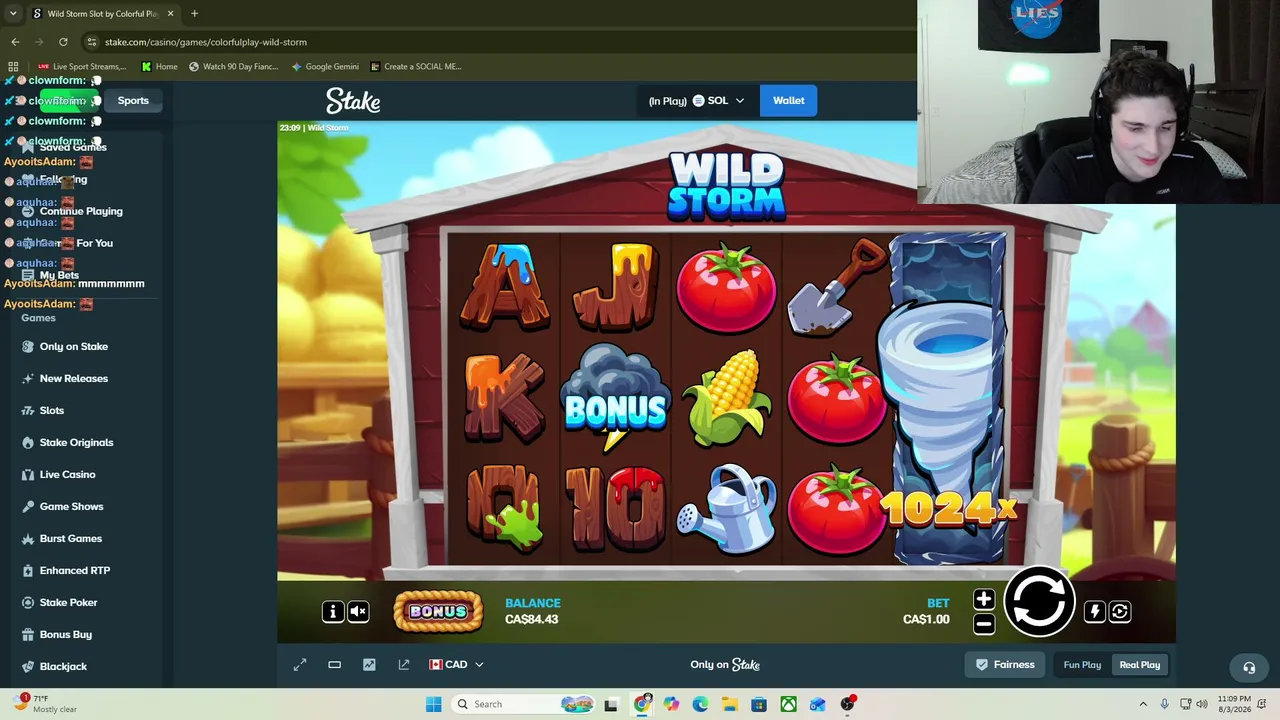Open the volume control in system tray
This screenshot has height=720, width=1280.
click(x=1202, y=704)
